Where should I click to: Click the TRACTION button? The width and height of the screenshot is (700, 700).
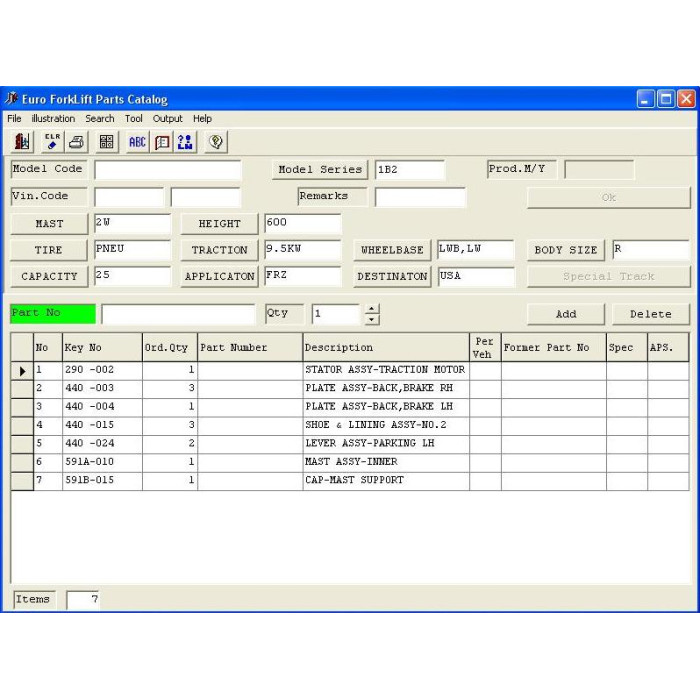coord(219,250)
